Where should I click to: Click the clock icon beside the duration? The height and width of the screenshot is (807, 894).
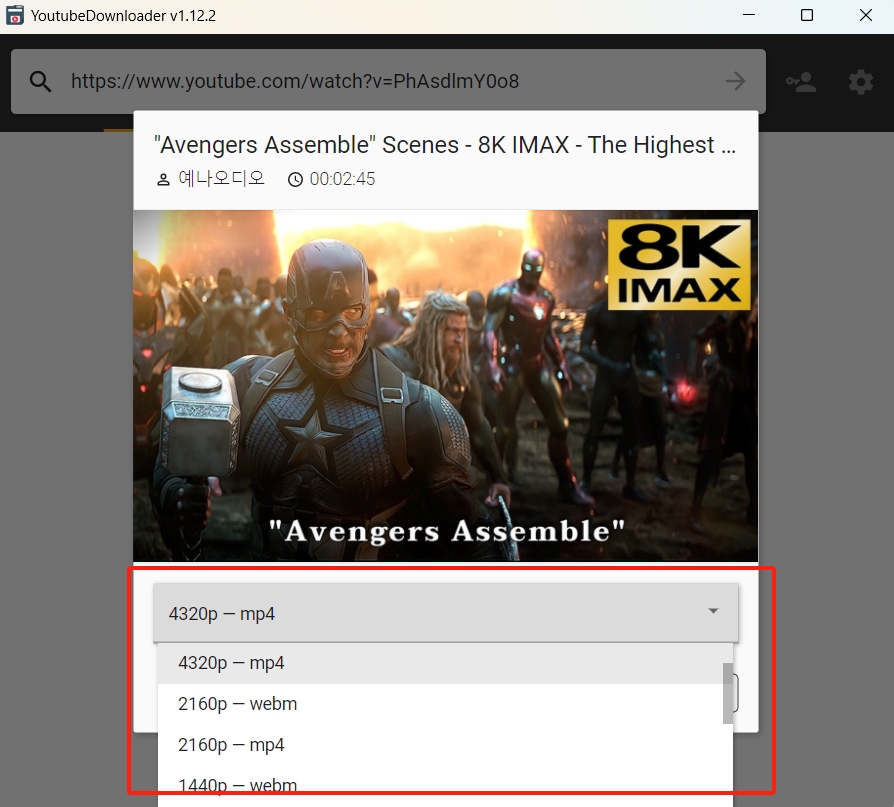click(x=295, y=180)
